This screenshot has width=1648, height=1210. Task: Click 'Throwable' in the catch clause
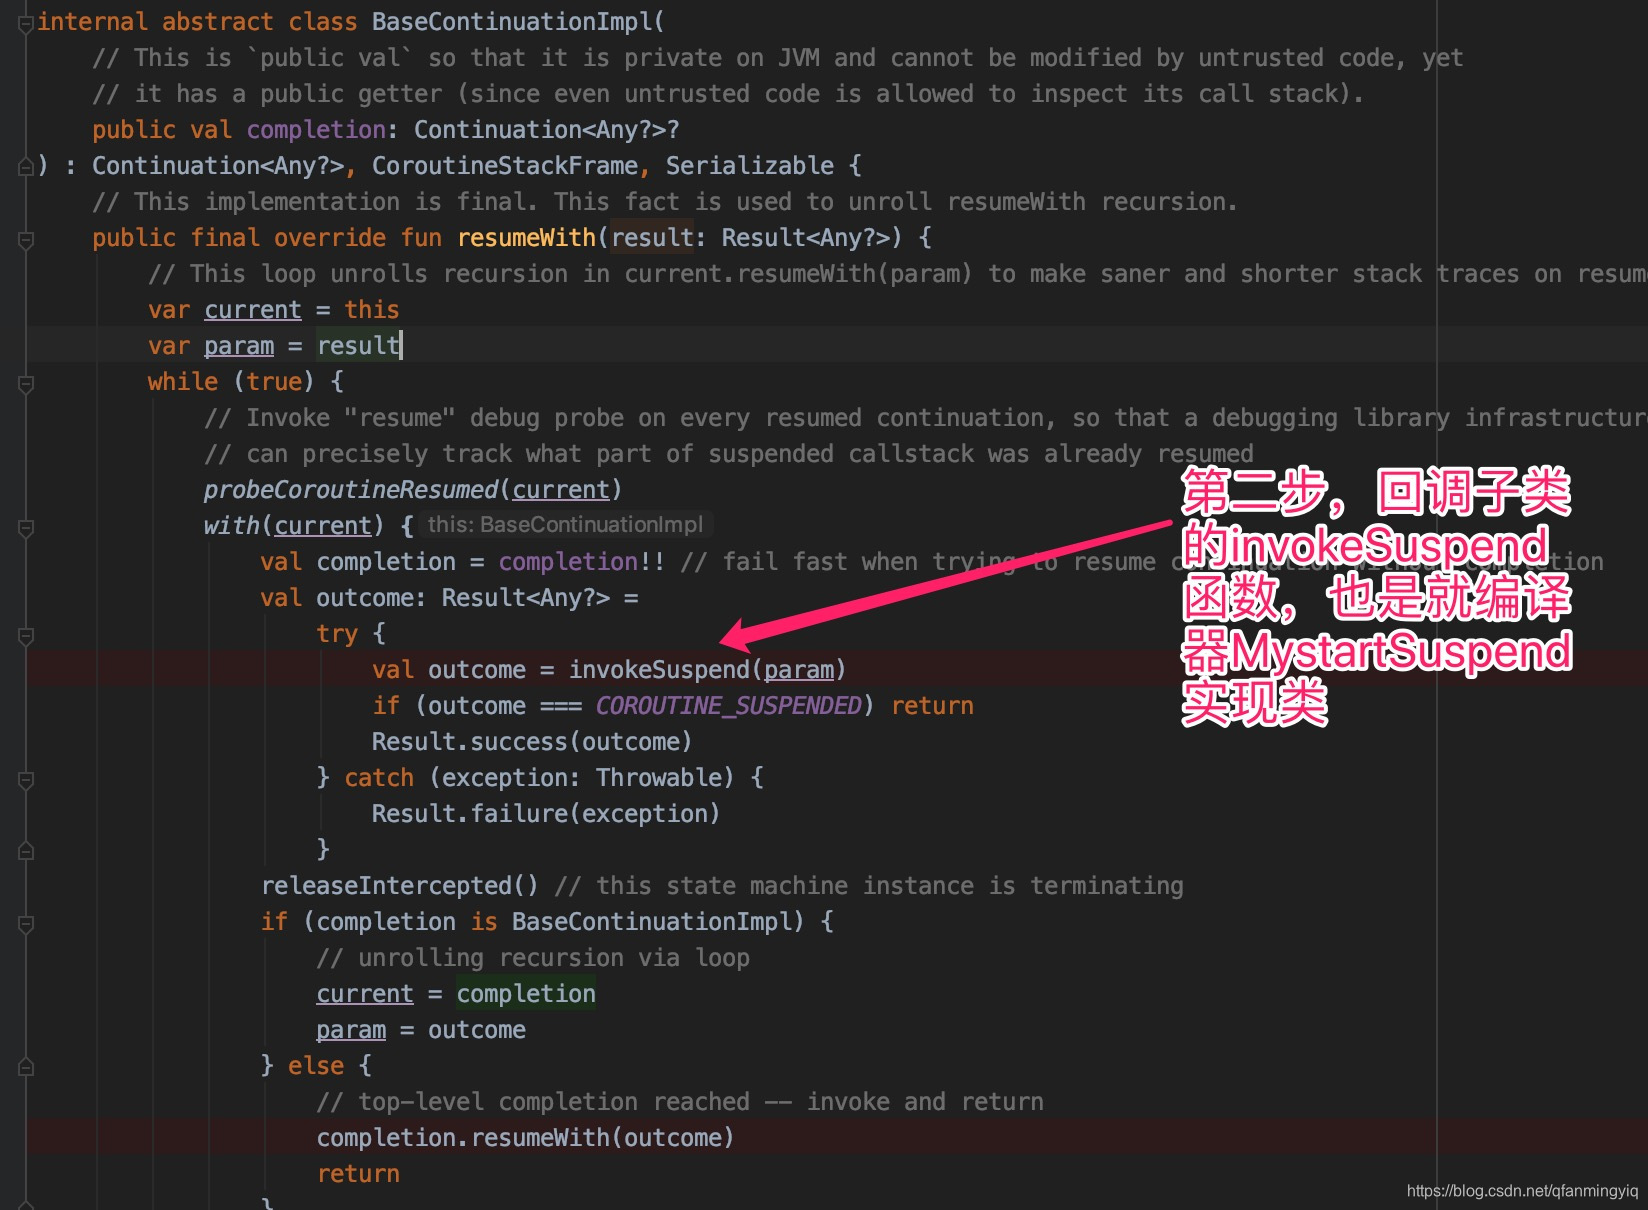click(x=659, y=778)
